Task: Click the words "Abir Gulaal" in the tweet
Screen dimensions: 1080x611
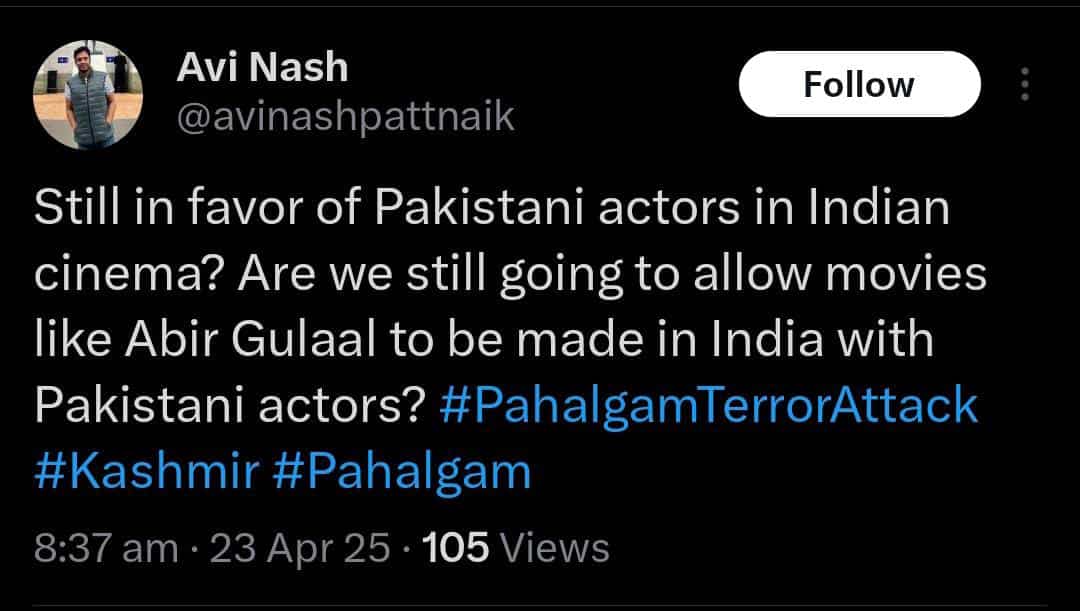Action: click(251, 340)
